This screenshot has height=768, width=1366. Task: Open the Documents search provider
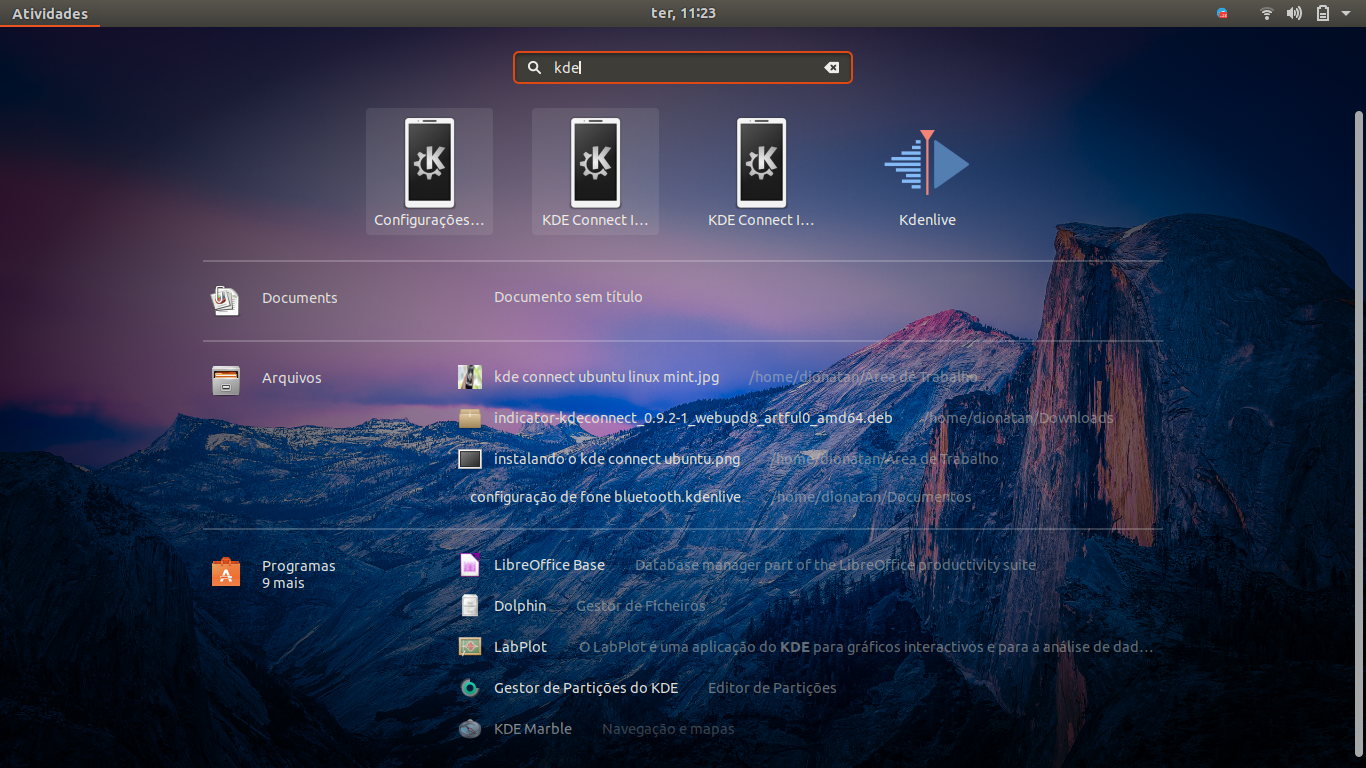click(x=275, y=298)
